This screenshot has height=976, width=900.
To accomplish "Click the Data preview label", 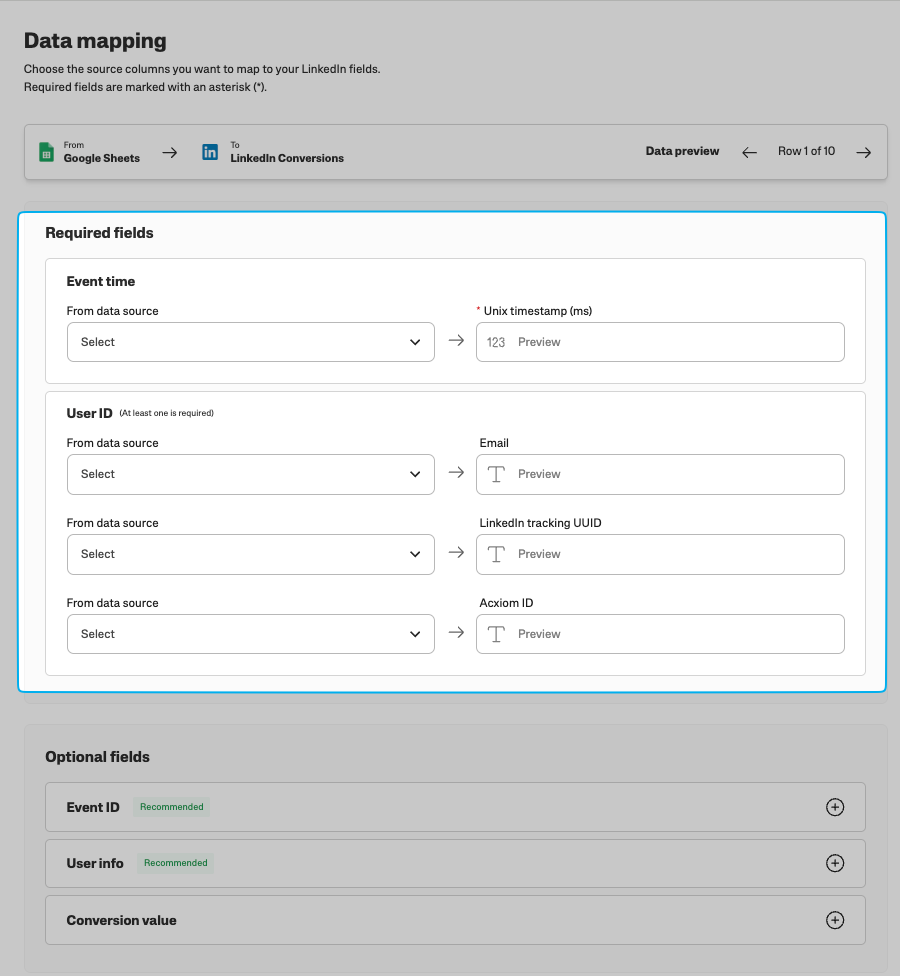I will (x=682, y=152).
